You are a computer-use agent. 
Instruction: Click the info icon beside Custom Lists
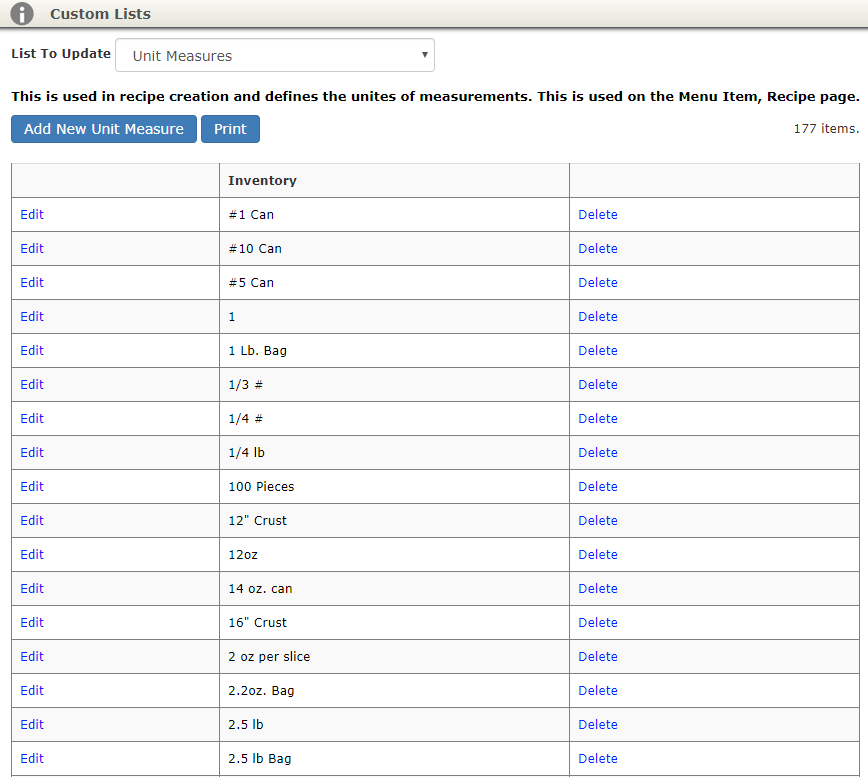click(x=22, y=13)
